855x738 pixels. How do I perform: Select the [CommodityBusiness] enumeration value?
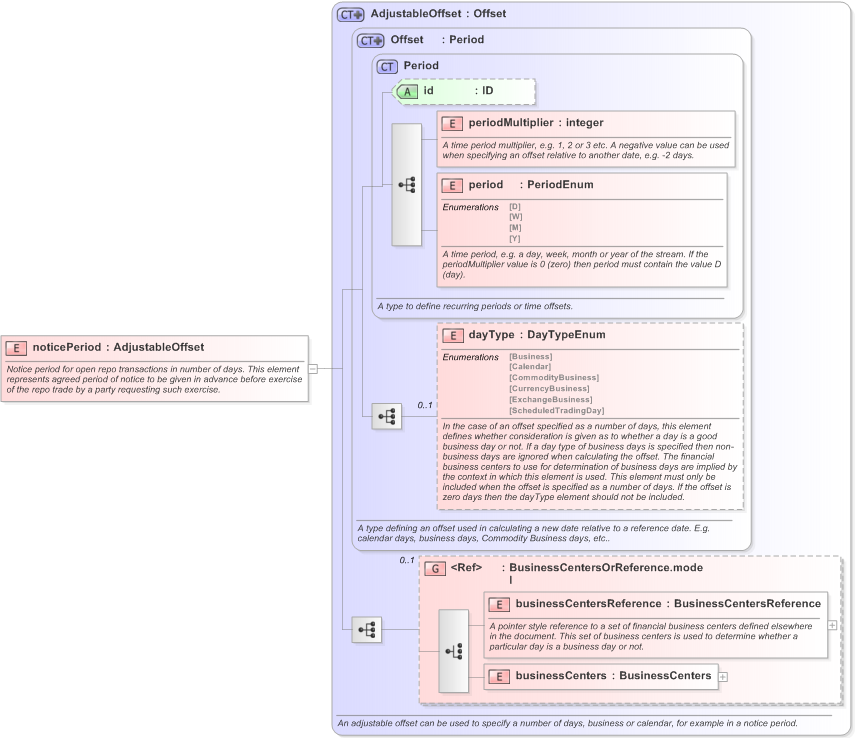pyautogui.click(x=554, y=378)
